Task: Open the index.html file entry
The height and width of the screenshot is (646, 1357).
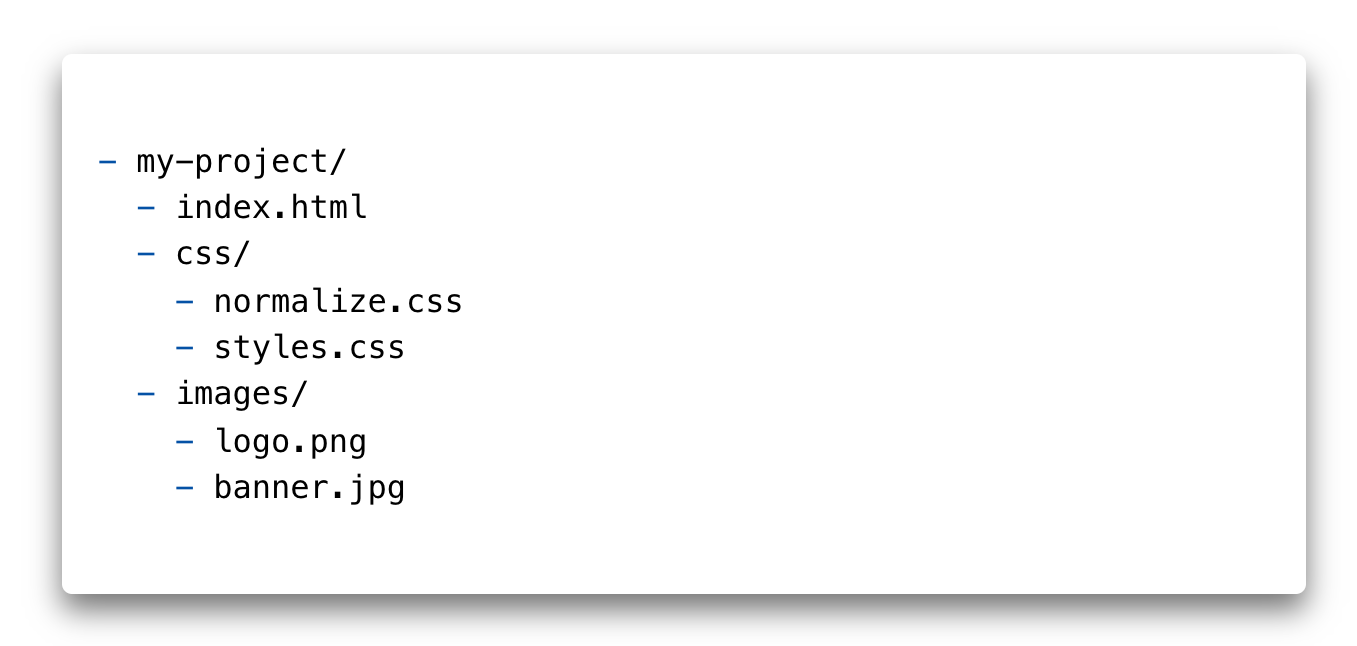Action: click(272, 208)
